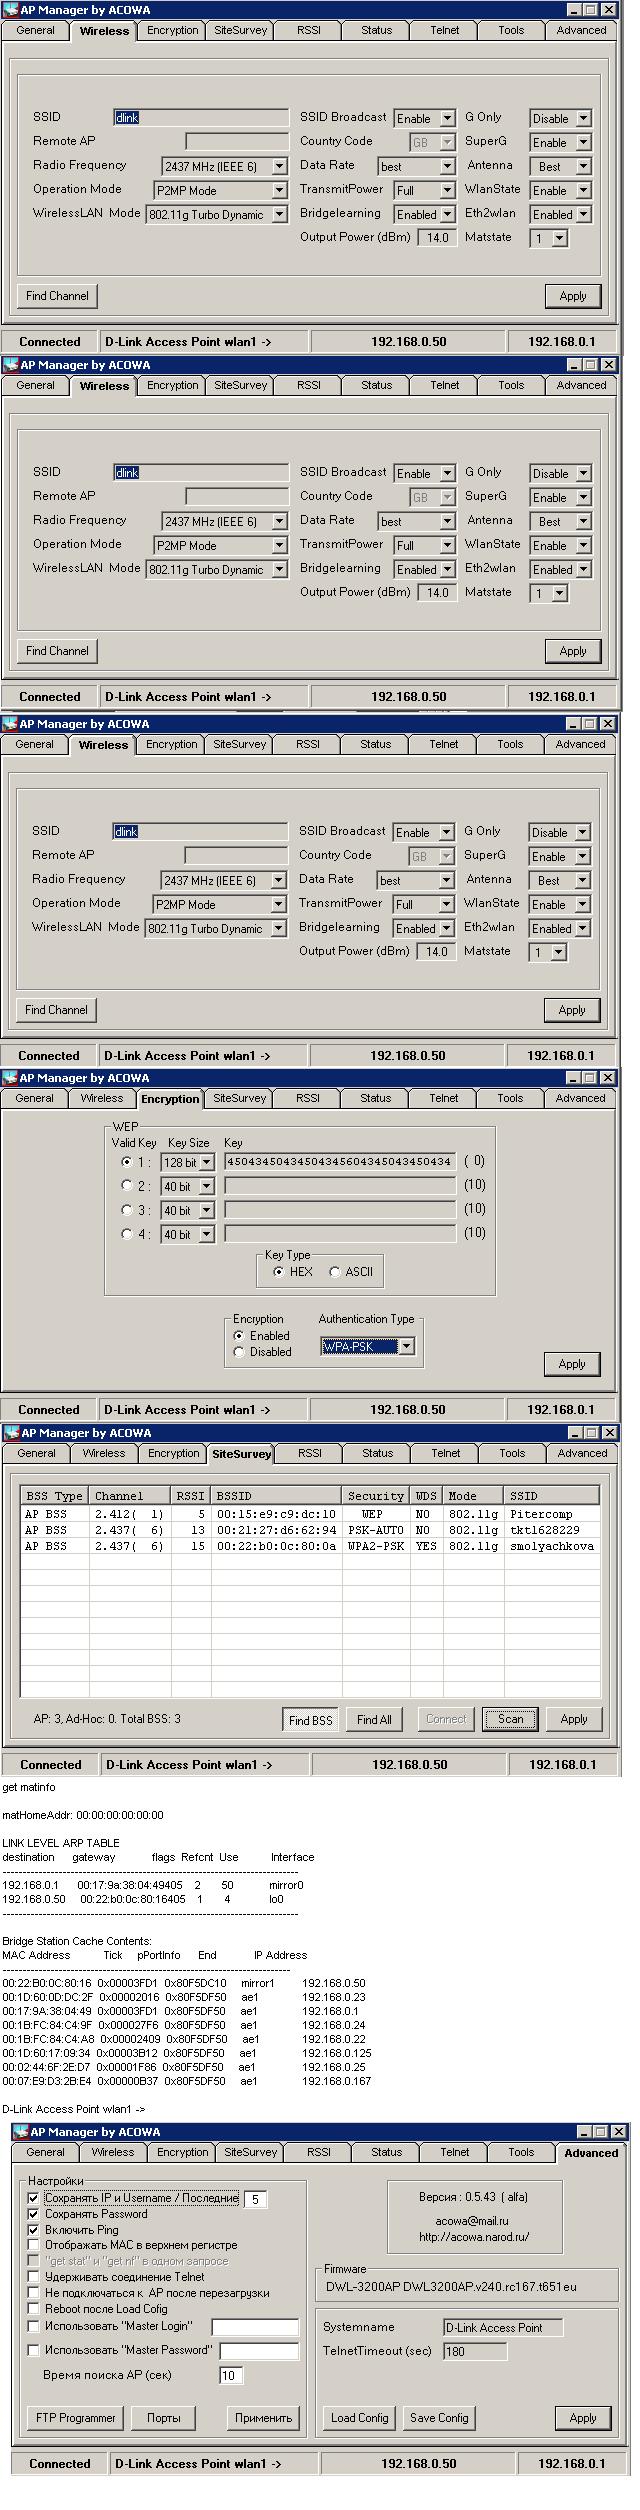The height and width of the screenshot is (2510, 640).
Task: Open SSID Broadcast dropdown in topmost Wireless window
Action: [x=447, y=119]
